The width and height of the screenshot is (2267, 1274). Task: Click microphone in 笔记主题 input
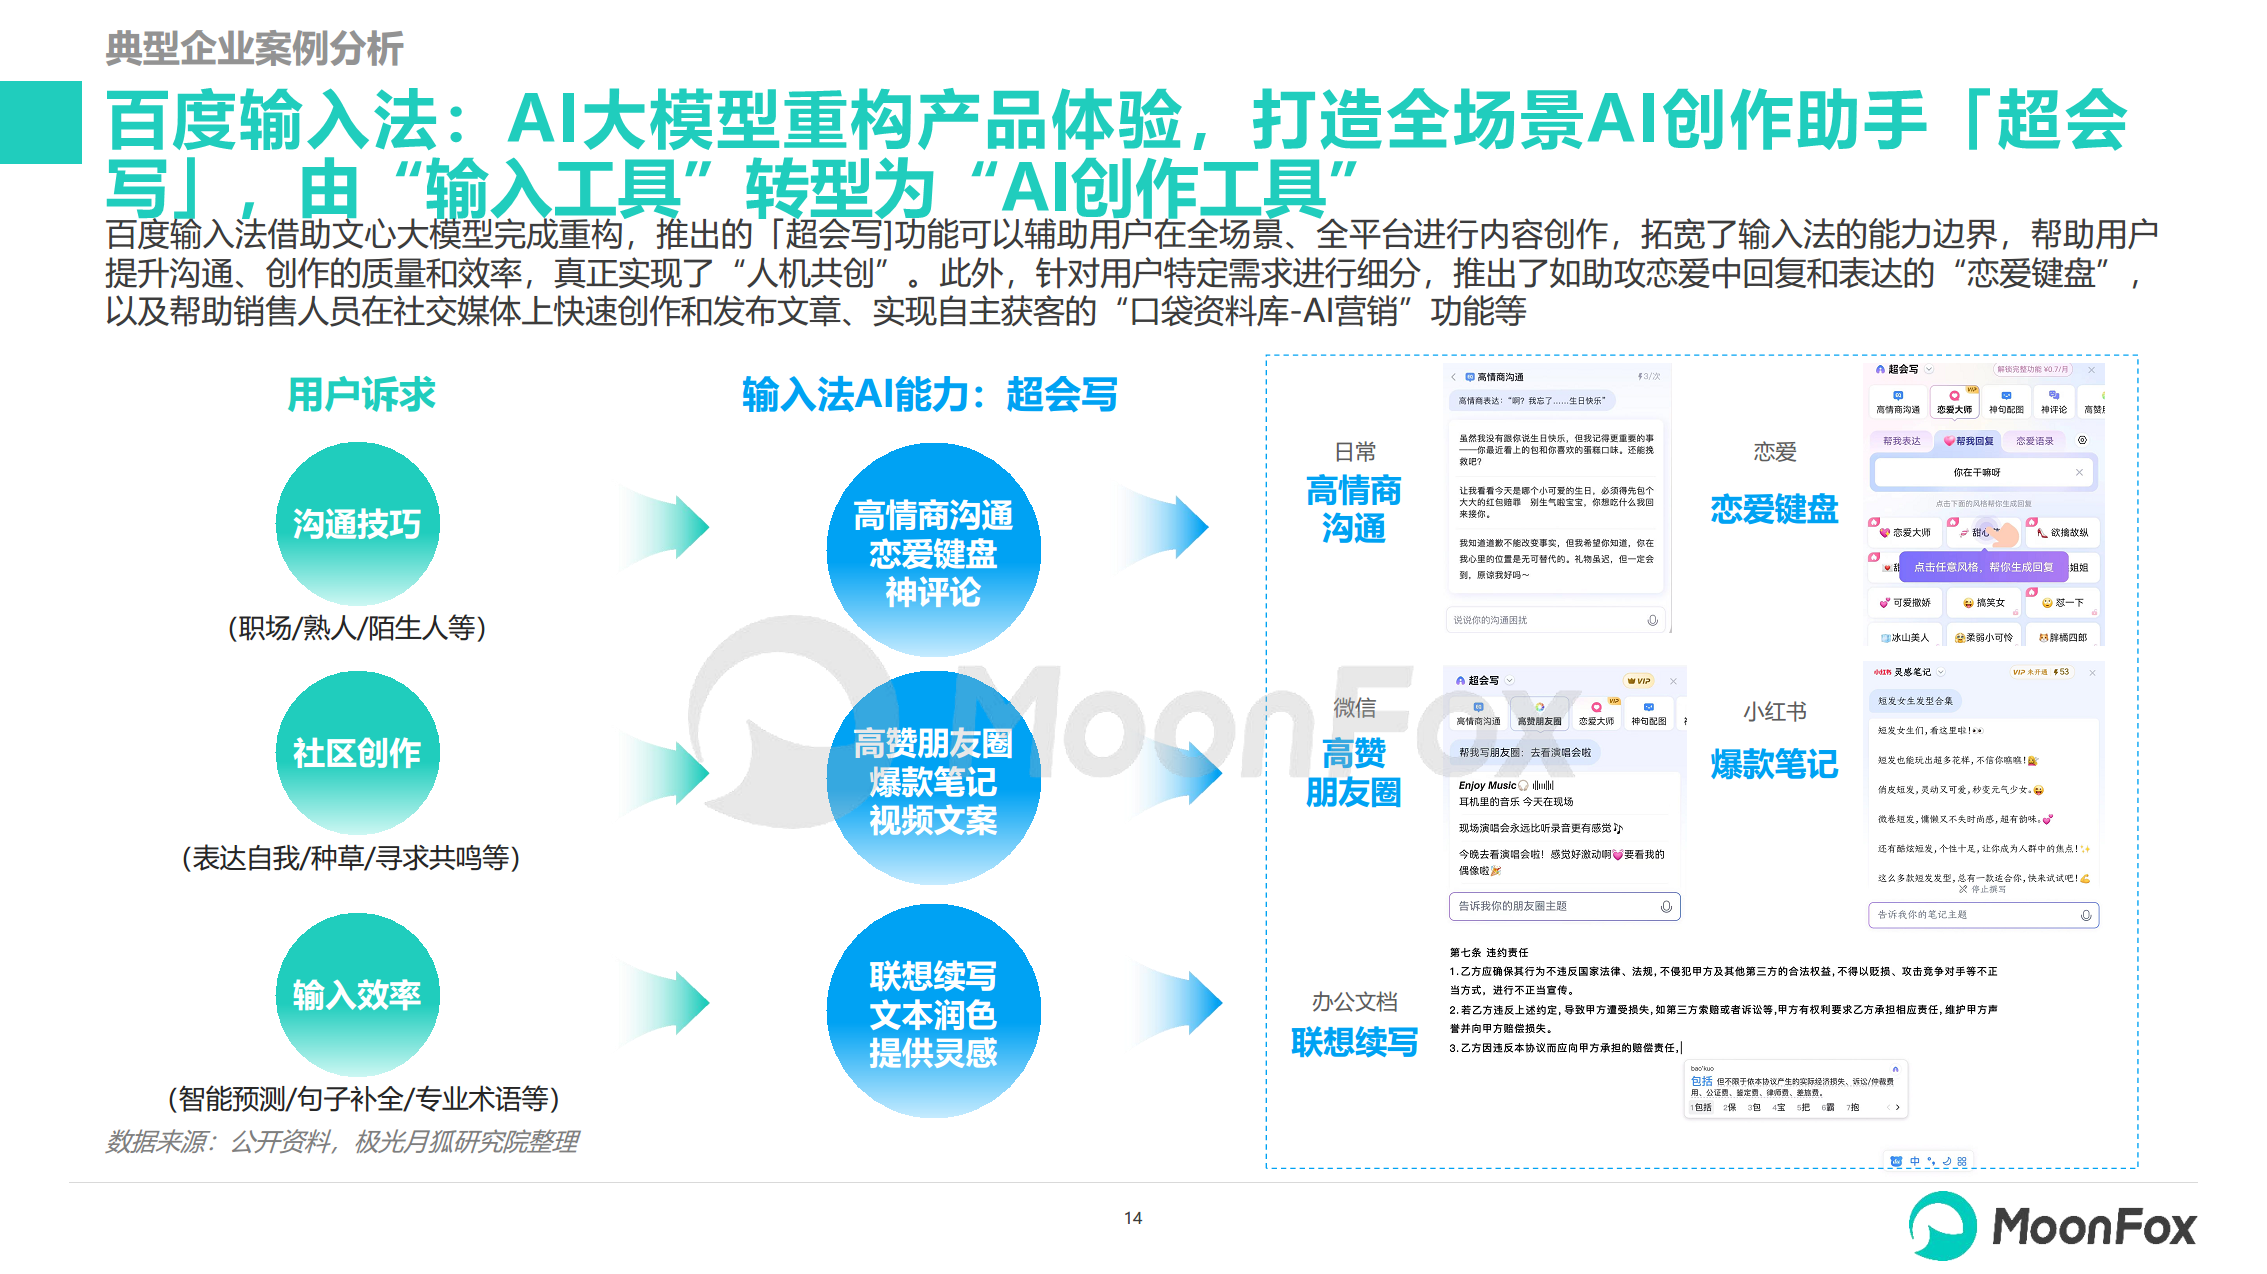(2085, 915)
